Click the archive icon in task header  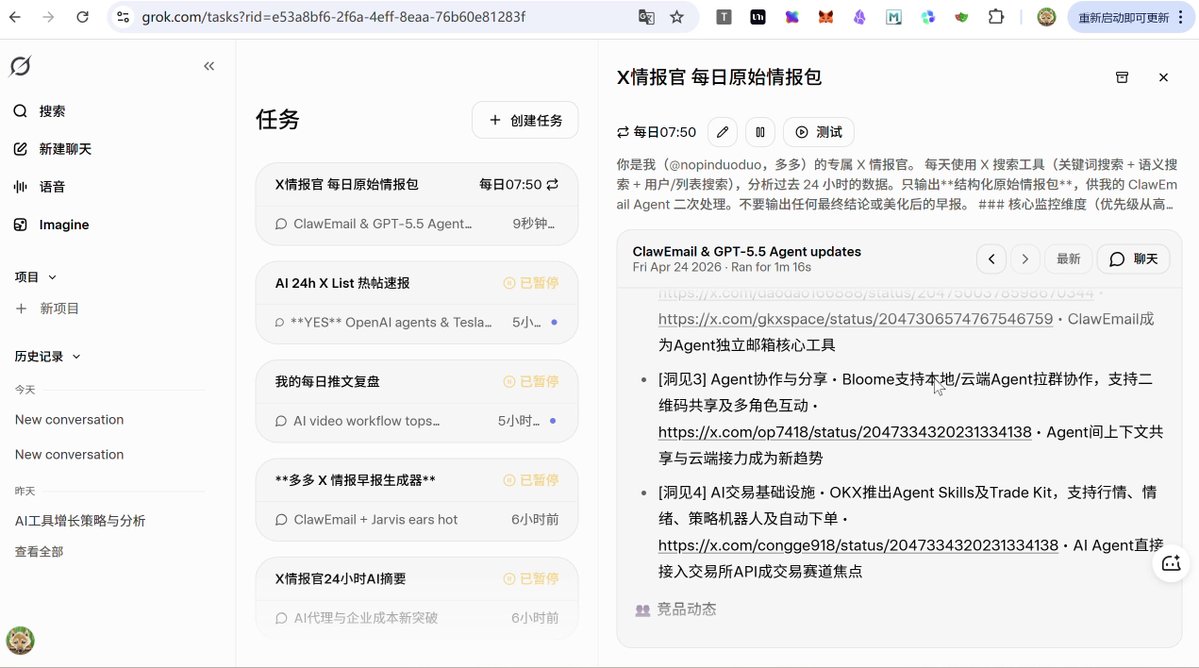coord(1122,77)
